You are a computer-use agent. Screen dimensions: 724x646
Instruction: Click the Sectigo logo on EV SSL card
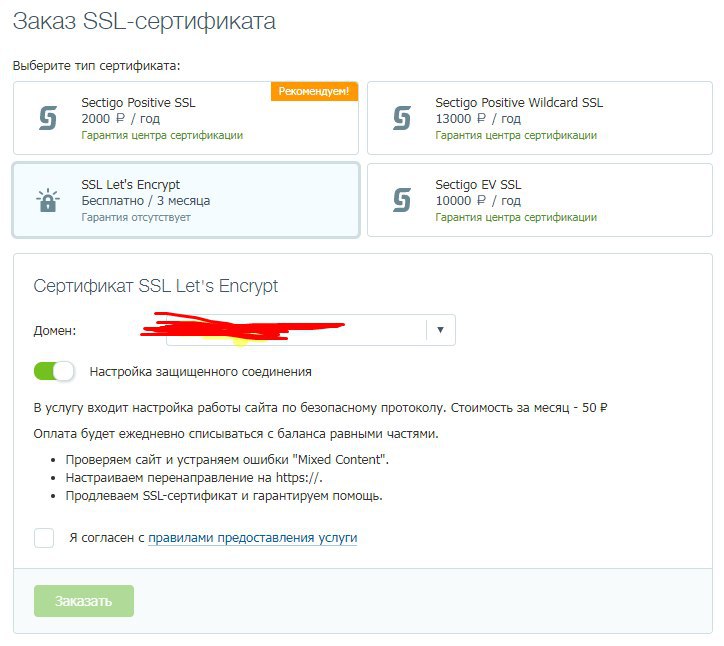[402, 200]
